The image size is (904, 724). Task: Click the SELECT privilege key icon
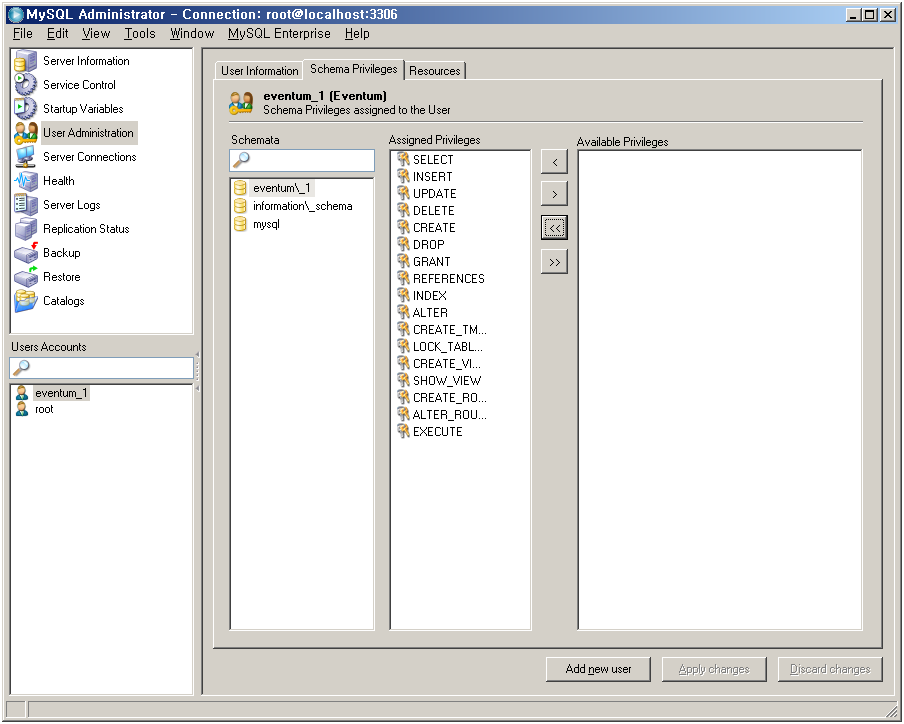coord(404,159)
